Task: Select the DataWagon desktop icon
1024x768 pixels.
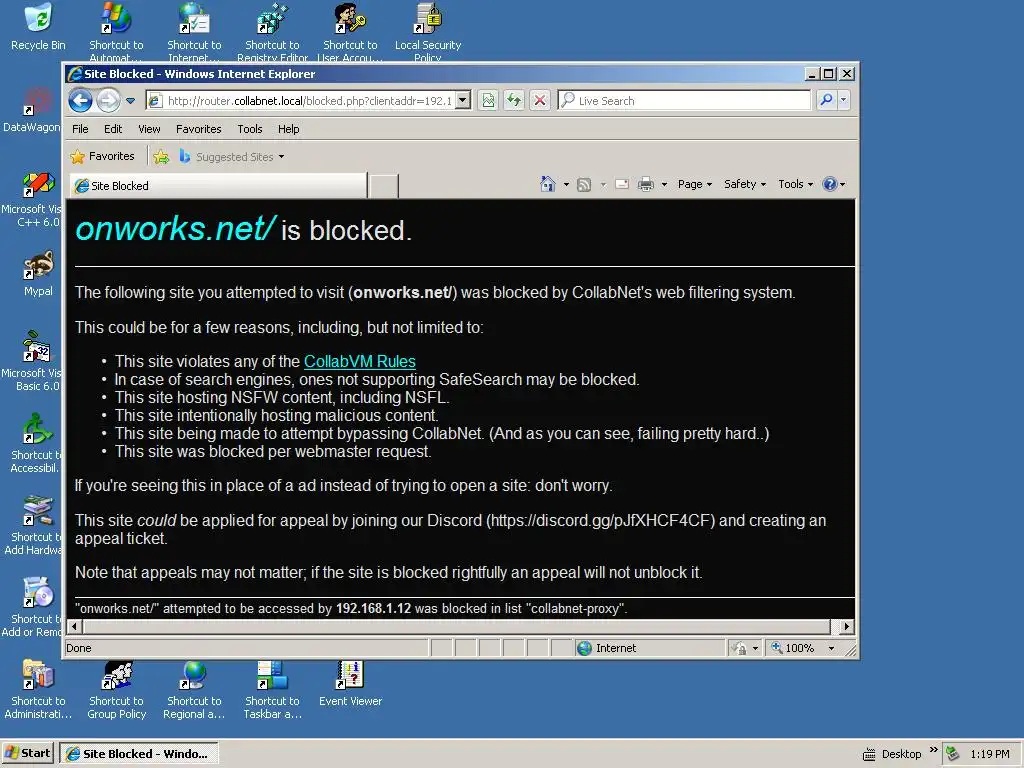Action: (31, 110)
